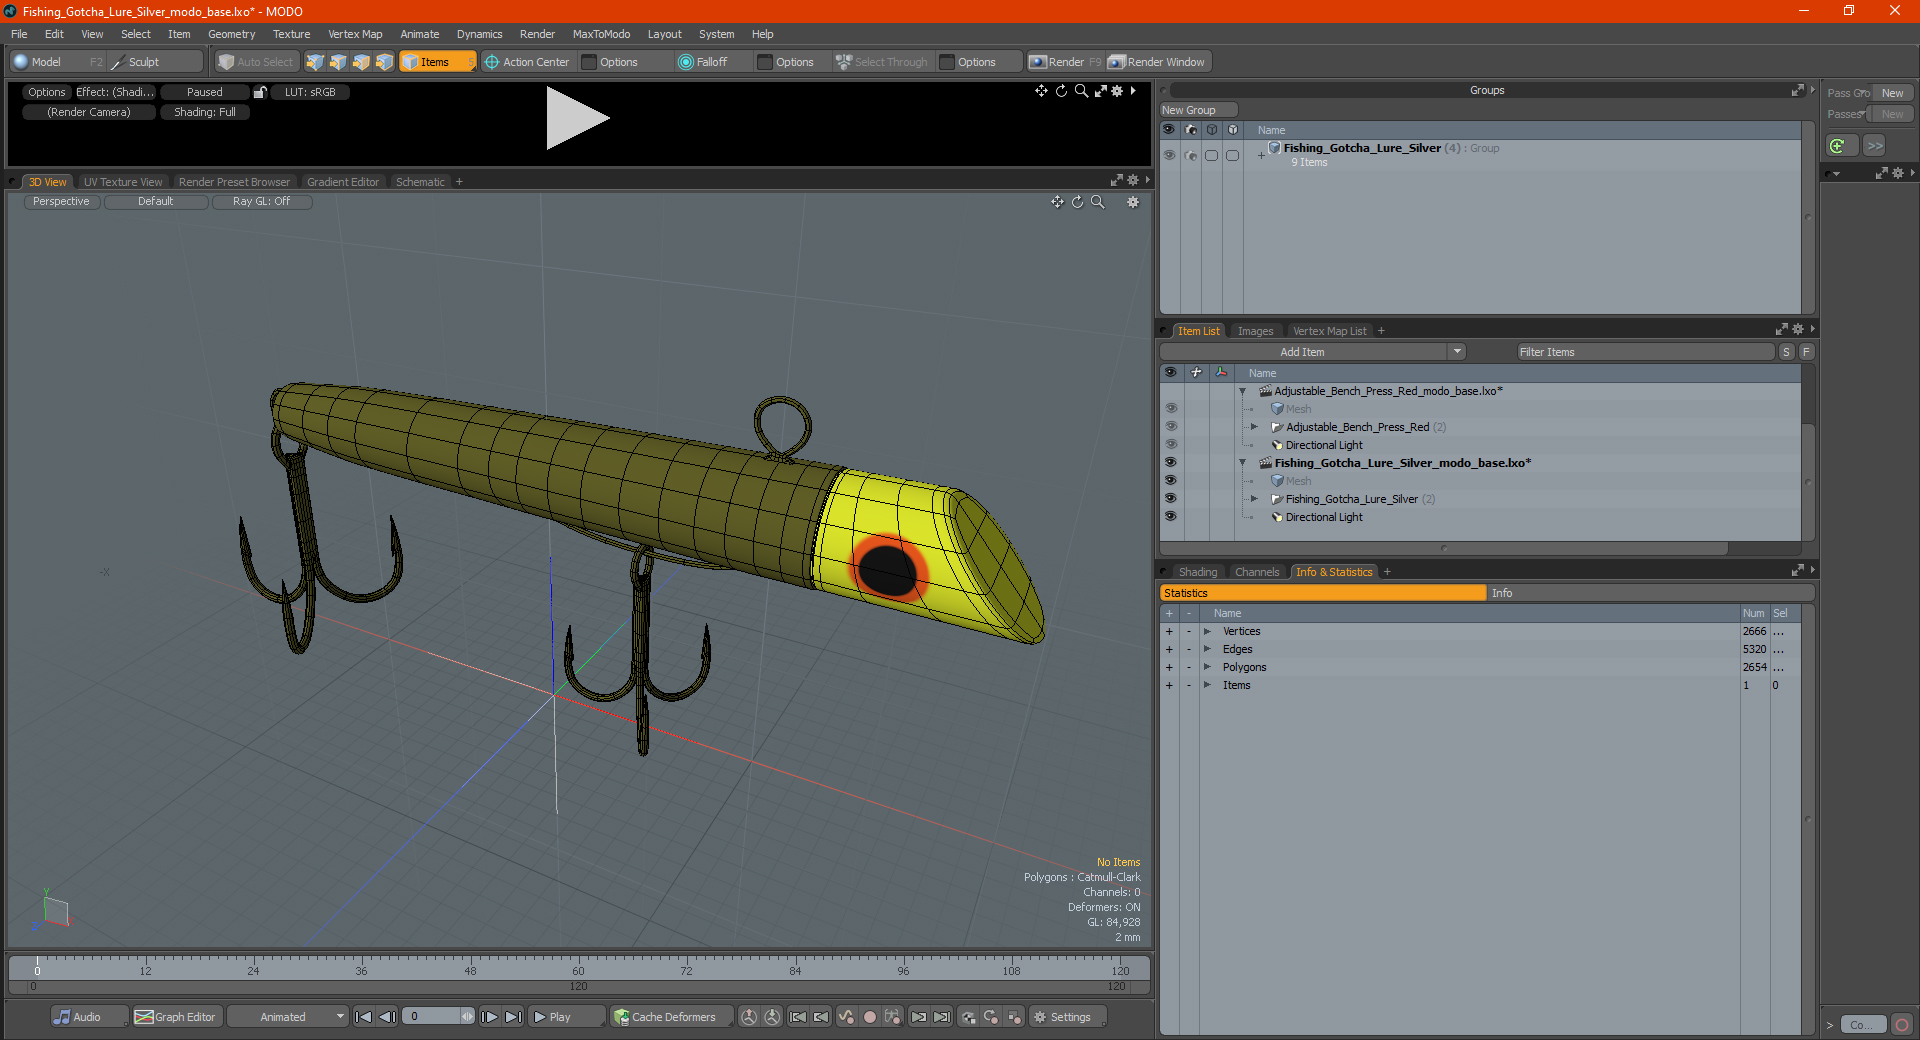
Task: Click the record keyframe circle icon
Action: coord(870,1017)
